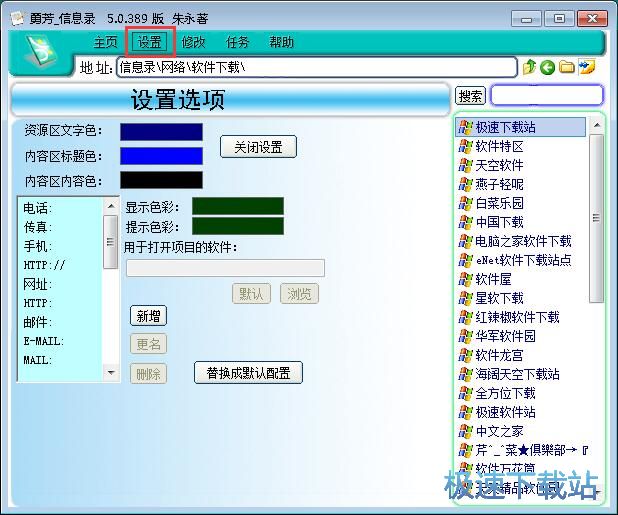Pick the 显示色彩 color swatch
Screen dimensions: 618x515
pyautogui.click(x=238, y=206)
